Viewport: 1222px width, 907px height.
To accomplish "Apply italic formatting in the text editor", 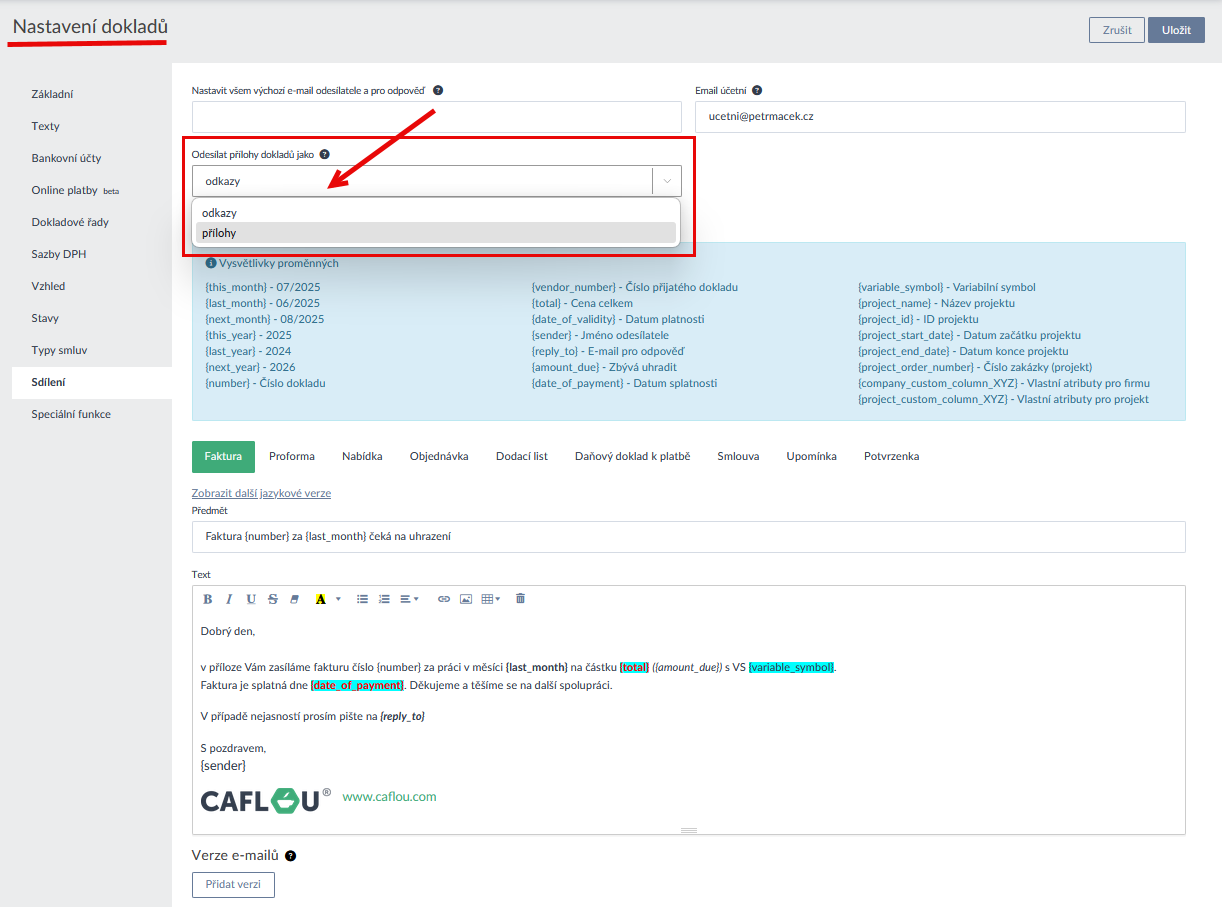I will point(229,599).
